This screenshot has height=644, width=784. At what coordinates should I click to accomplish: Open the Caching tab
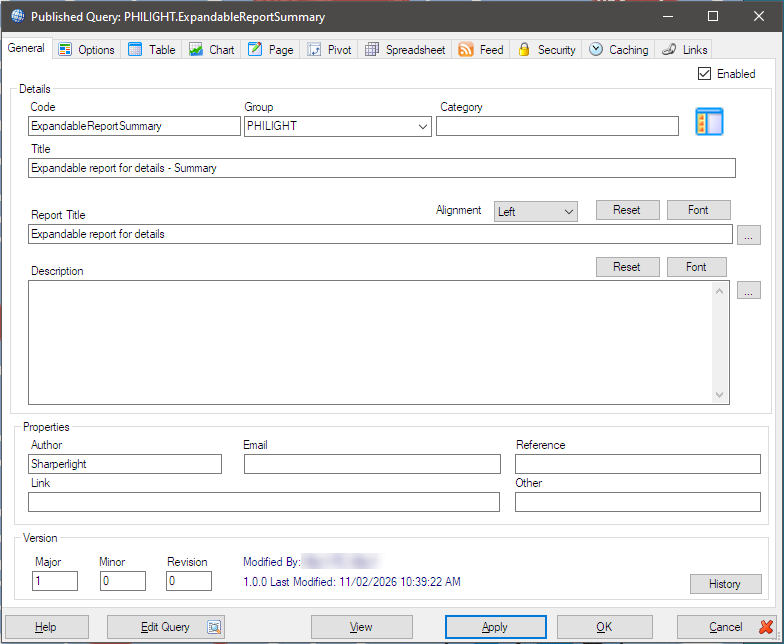[618, 50]
